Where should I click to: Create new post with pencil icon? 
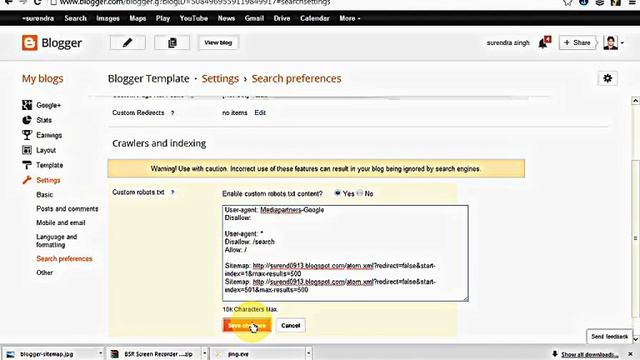point(128,42)
